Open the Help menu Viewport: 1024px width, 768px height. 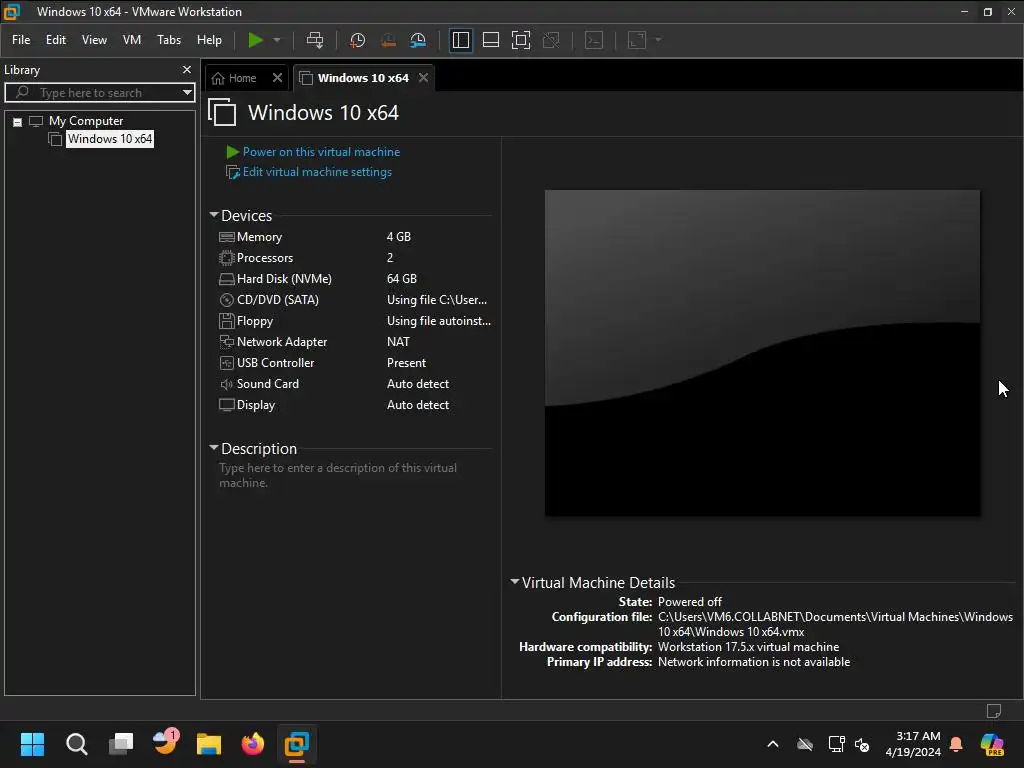pyautogui.click(x=209, y=40)
